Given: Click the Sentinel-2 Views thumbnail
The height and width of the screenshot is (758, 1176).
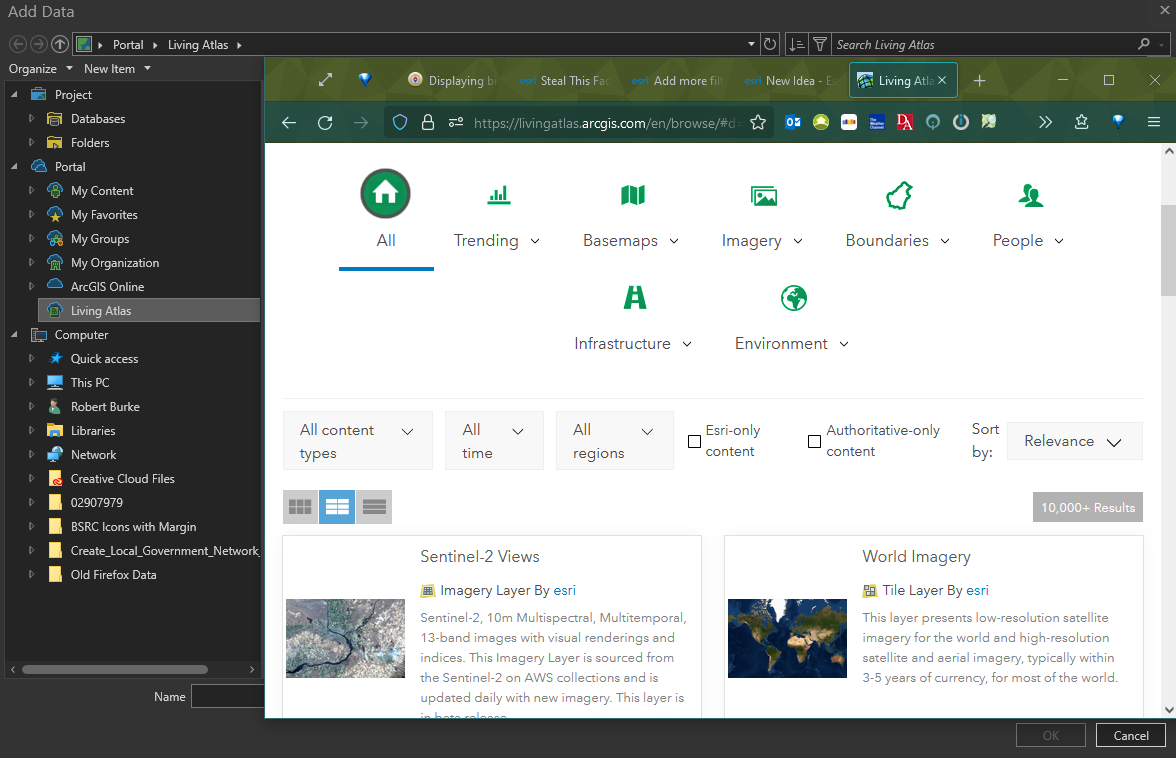Looking at the screenshot, I should pos(345,638).
